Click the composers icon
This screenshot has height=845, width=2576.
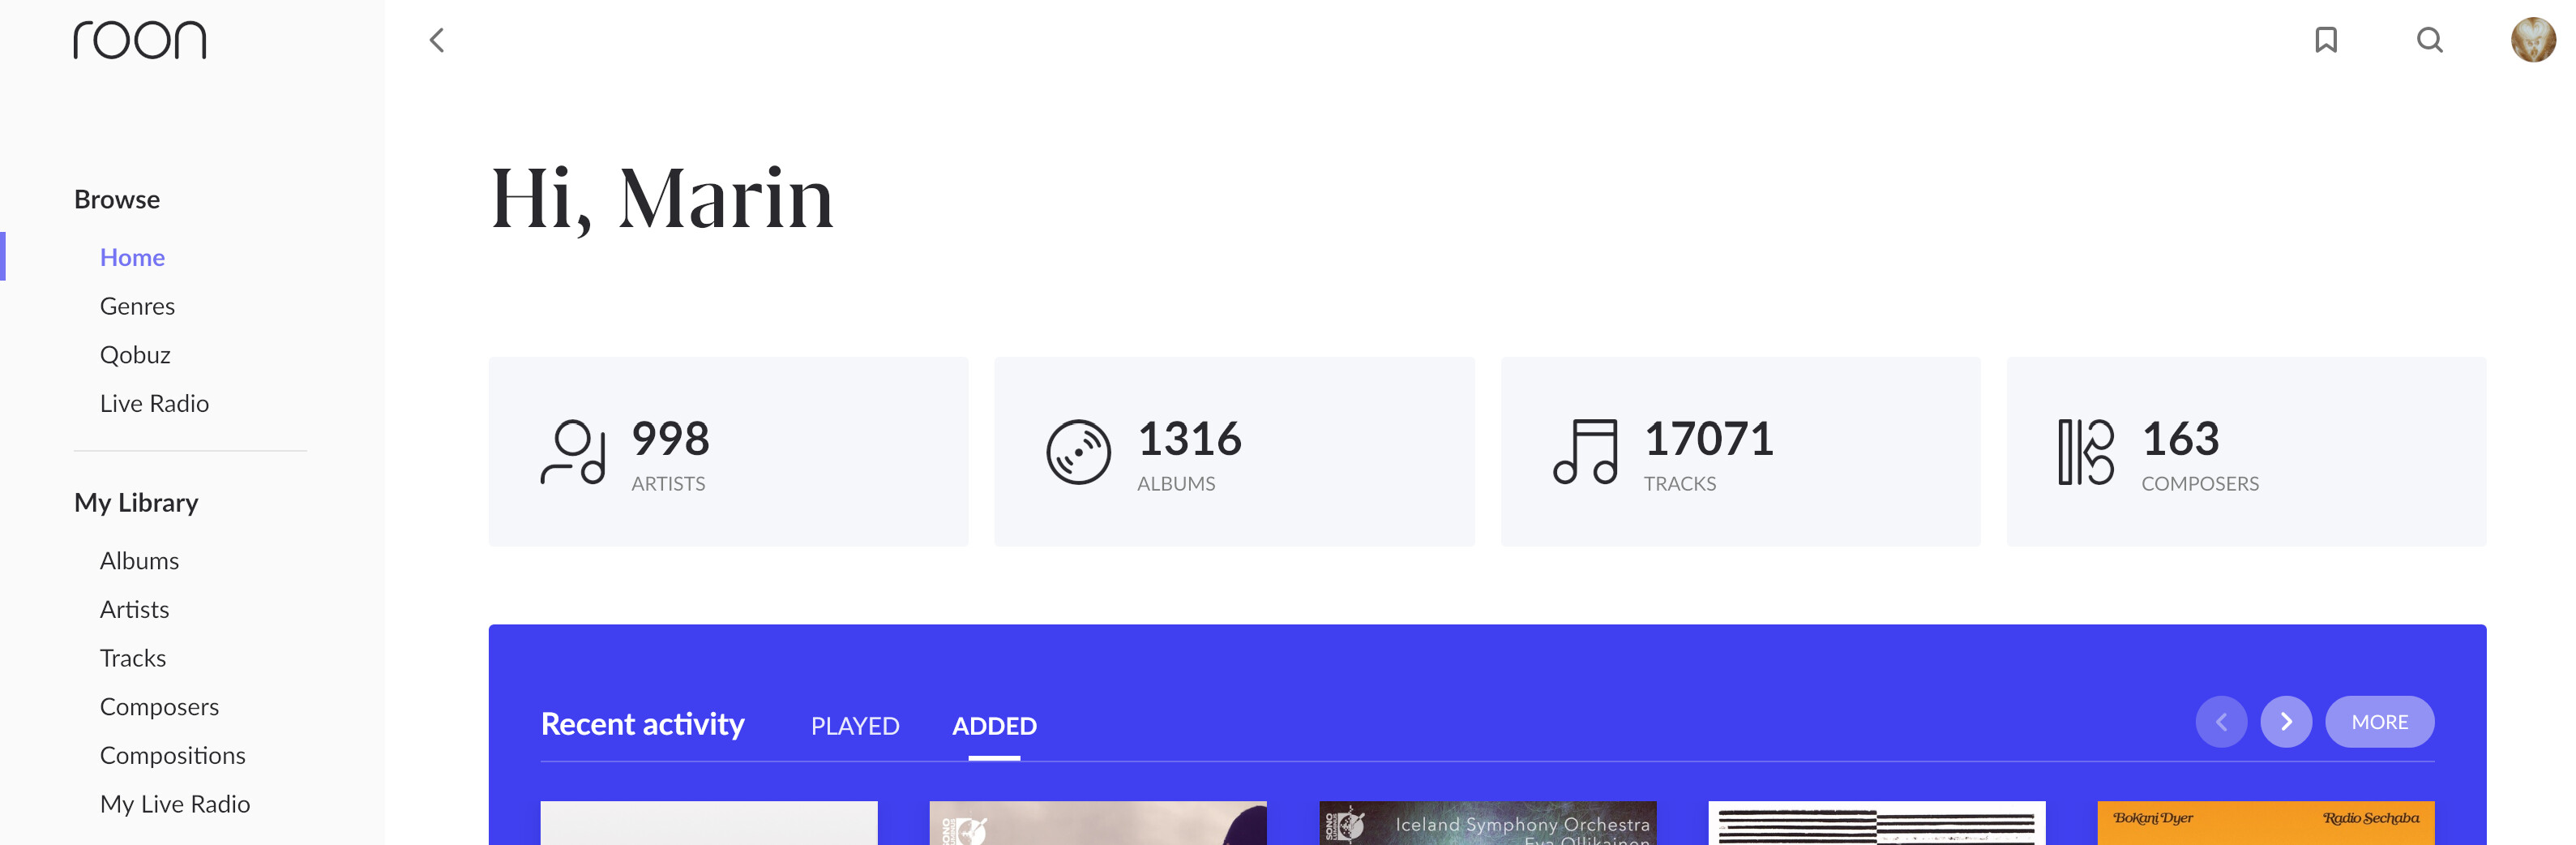[x=2086, y=452]
